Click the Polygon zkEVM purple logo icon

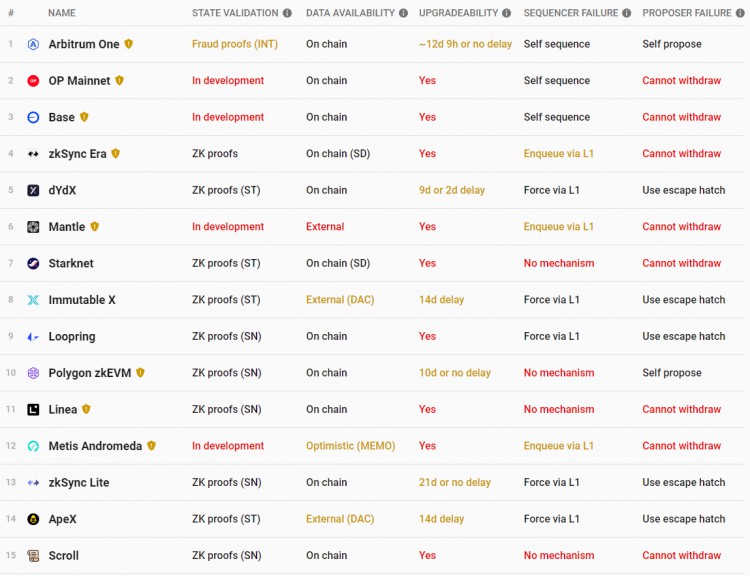33,373
